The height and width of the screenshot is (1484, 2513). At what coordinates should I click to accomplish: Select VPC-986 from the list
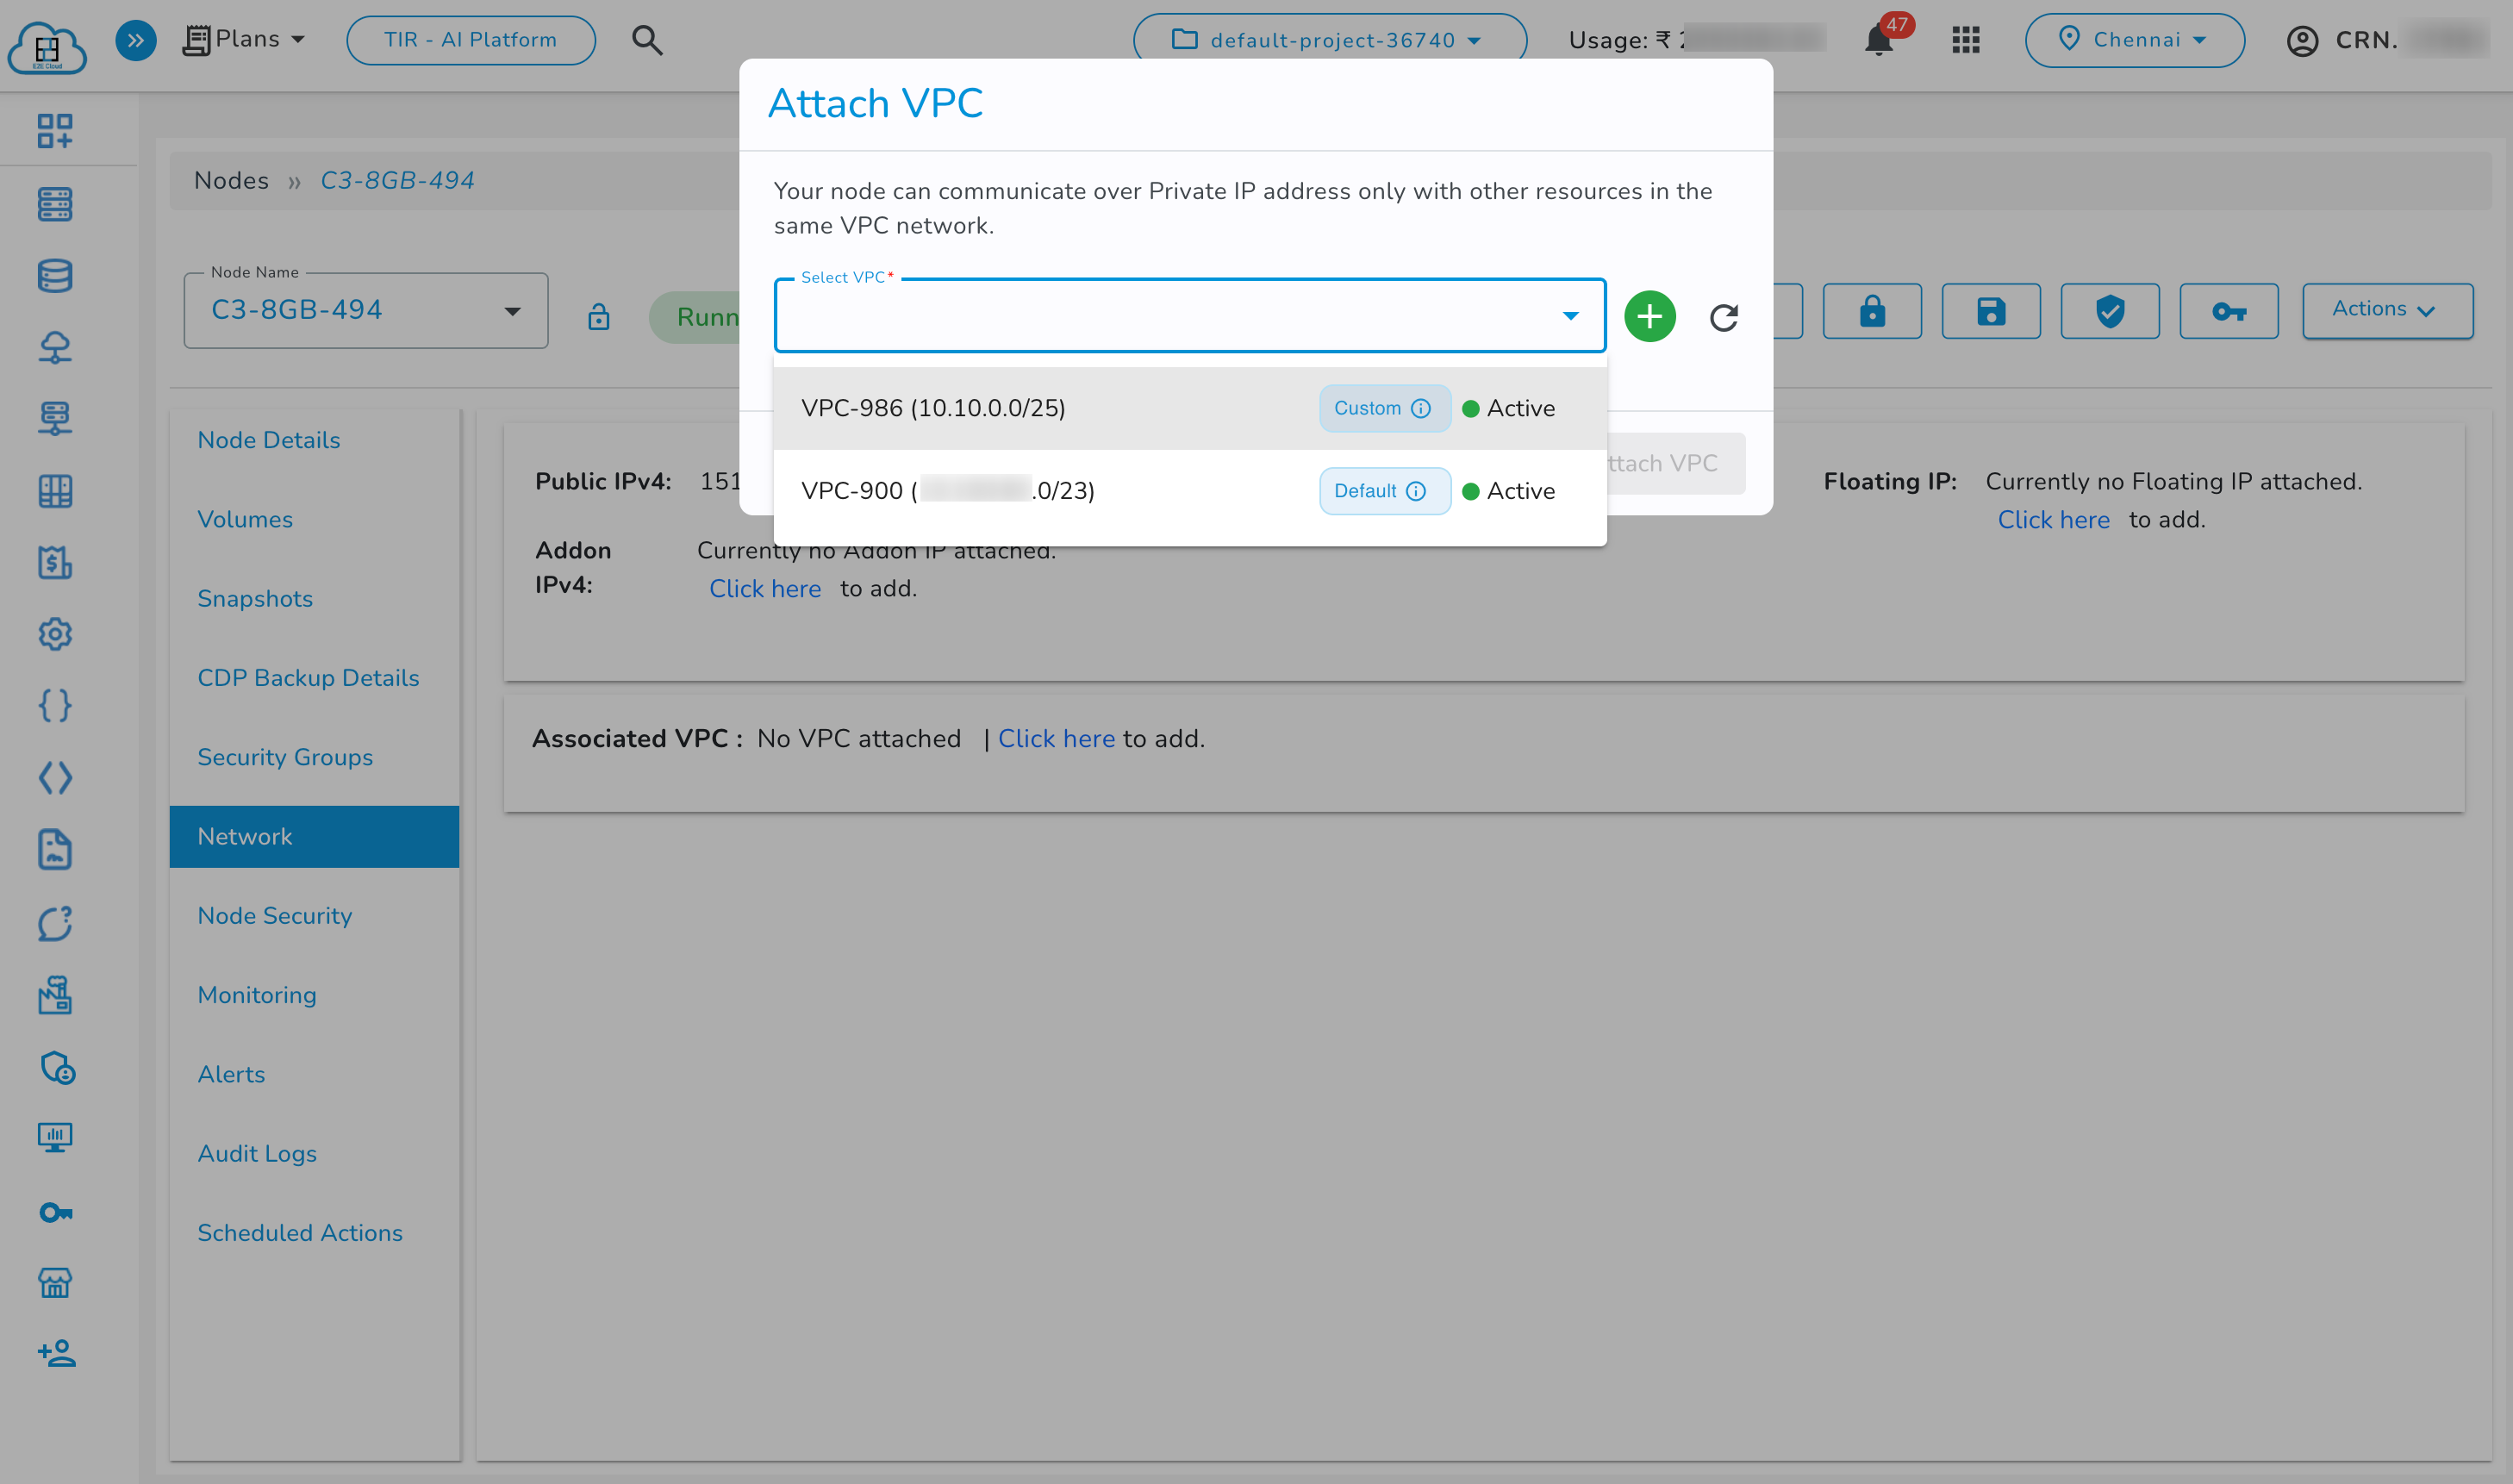point(934,408)
